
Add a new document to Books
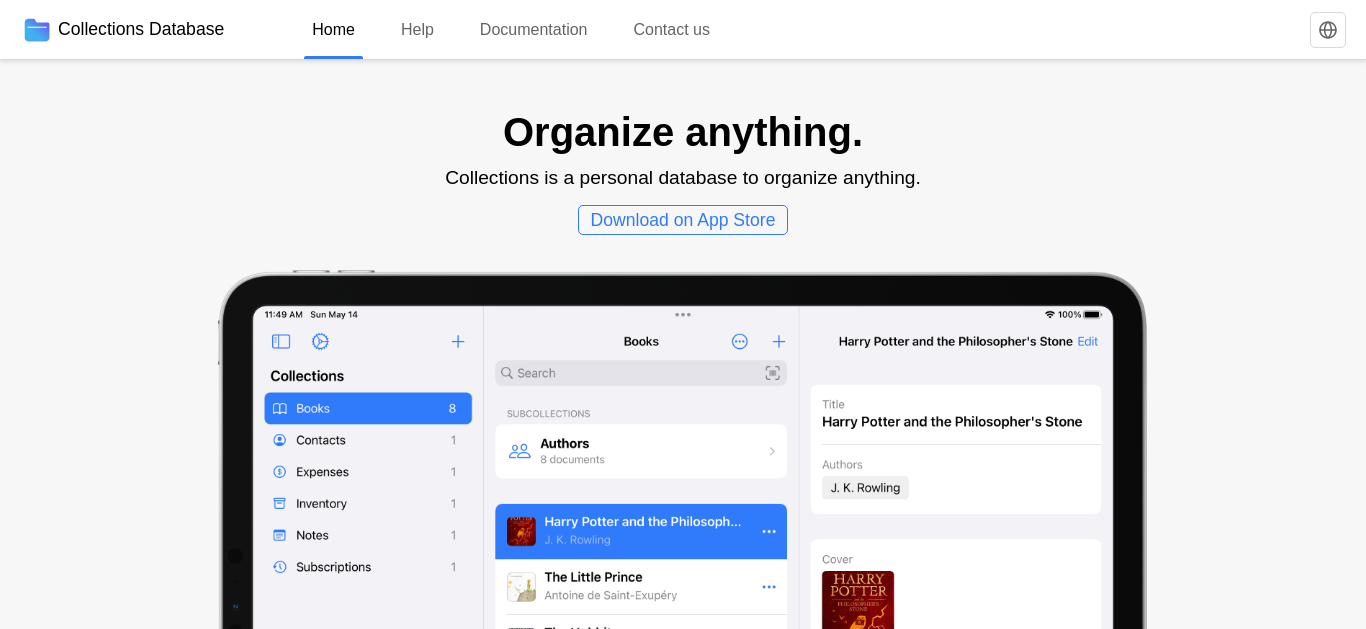coord(779,342)
